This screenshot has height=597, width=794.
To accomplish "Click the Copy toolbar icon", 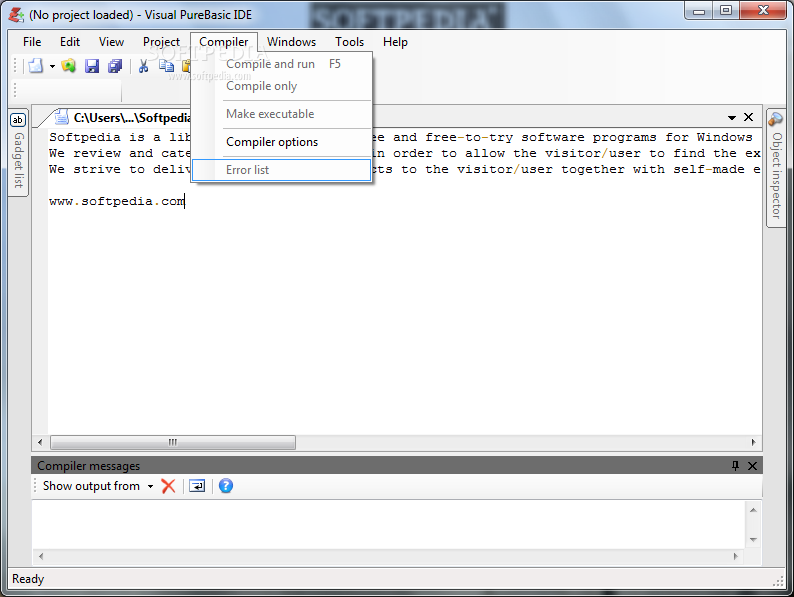I will tap(166, 66).
